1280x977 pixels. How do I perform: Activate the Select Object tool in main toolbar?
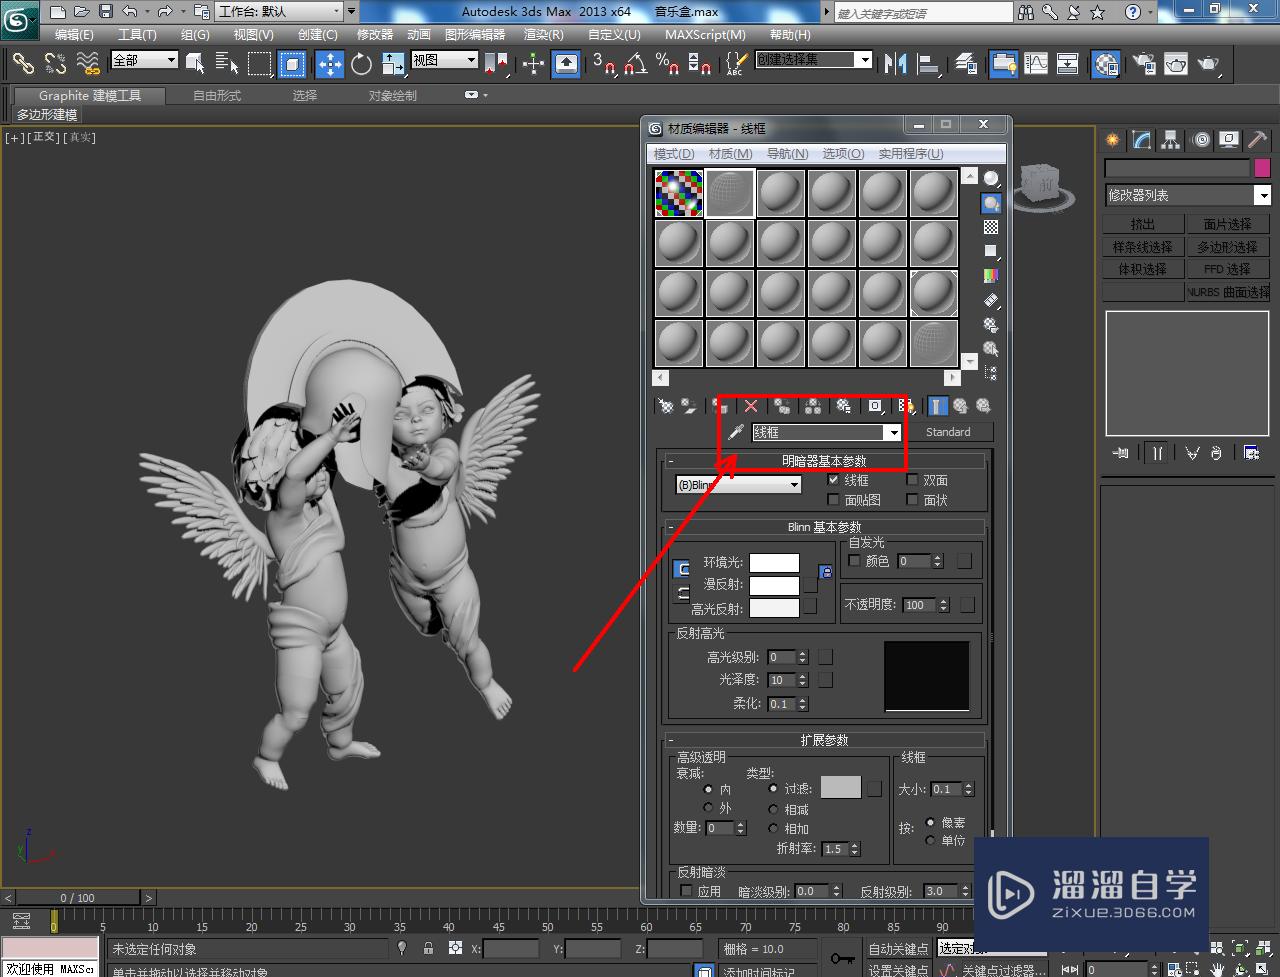195,64
